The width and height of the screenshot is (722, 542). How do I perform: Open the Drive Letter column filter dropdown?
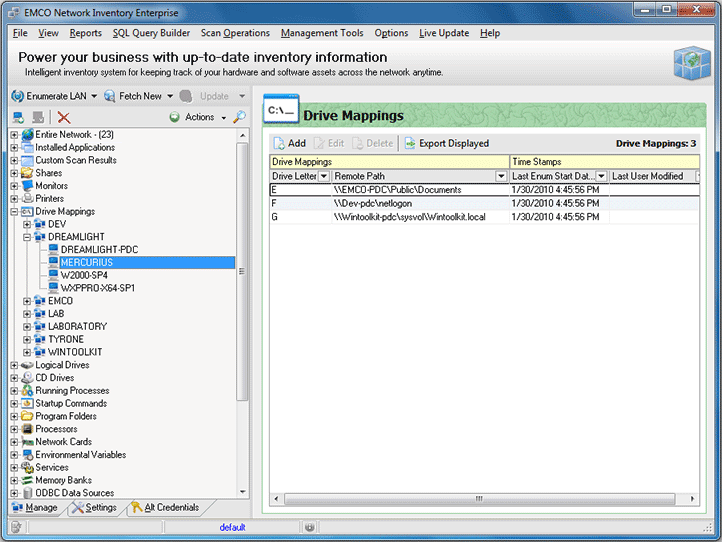pyautogui.click(x=324, y=176)
